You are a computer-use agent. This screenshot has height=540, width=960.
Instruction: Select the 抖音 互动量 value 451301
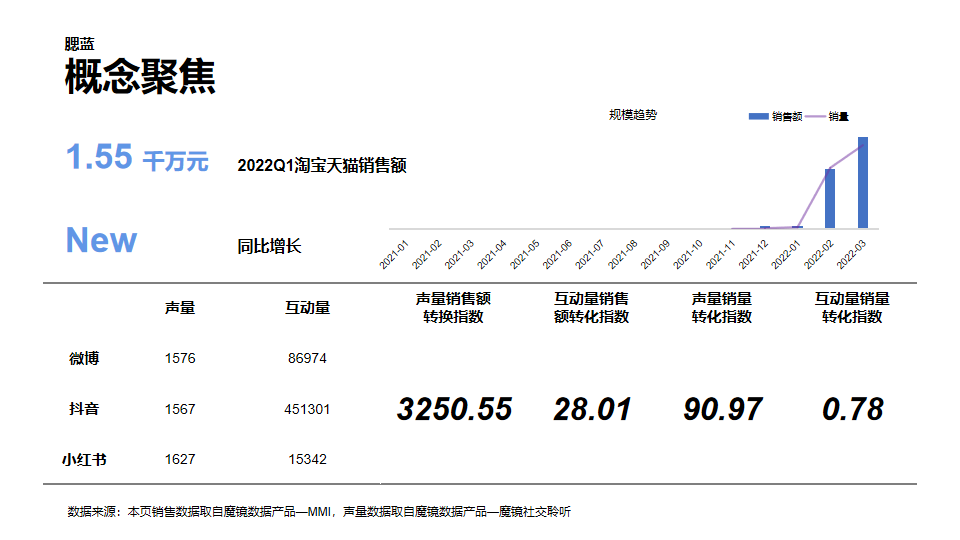point(307,409)
